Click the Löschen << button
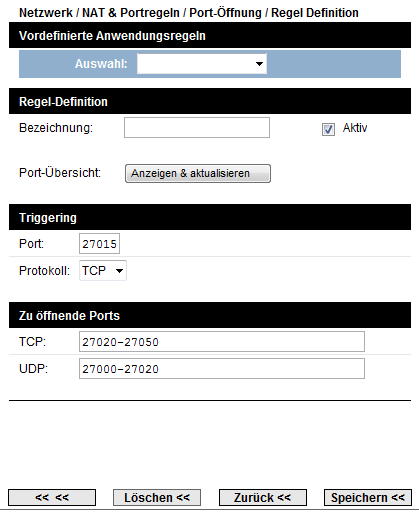 click(157, 498)
